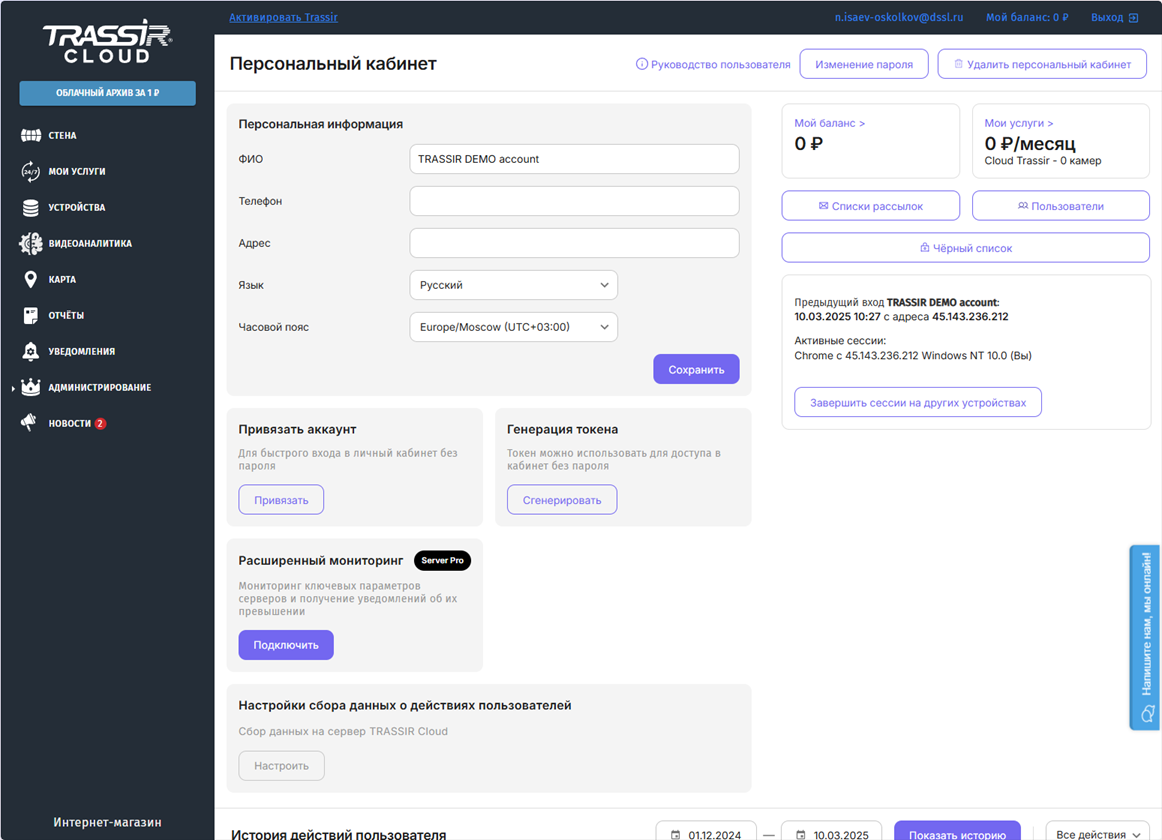Open the Интернет-магазин sidebar item
This screenshot has height=840, width=1162.
pos(107,822)
